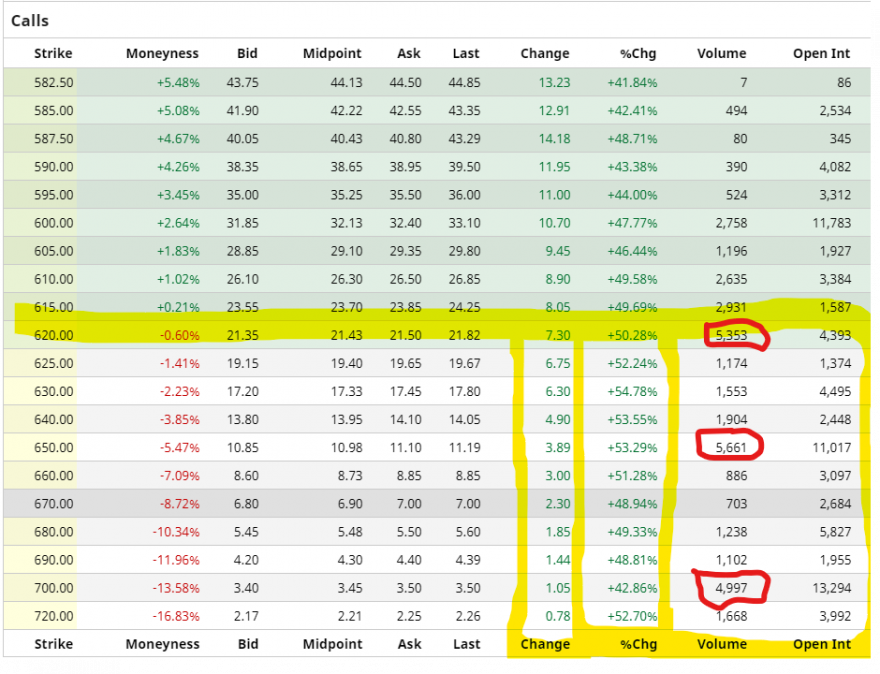Select the 660.00 strike cell
The height and width of the screenshot is (674, 880).
[x=53, y=475]
